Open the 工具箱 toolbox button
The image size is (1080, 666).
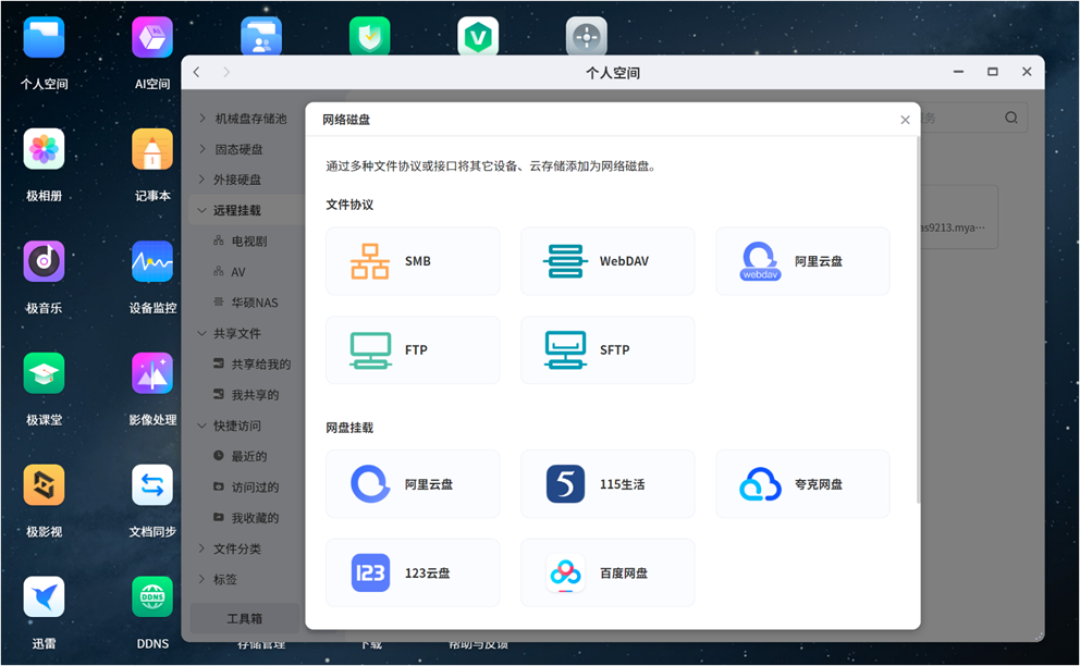click(245, 618)
